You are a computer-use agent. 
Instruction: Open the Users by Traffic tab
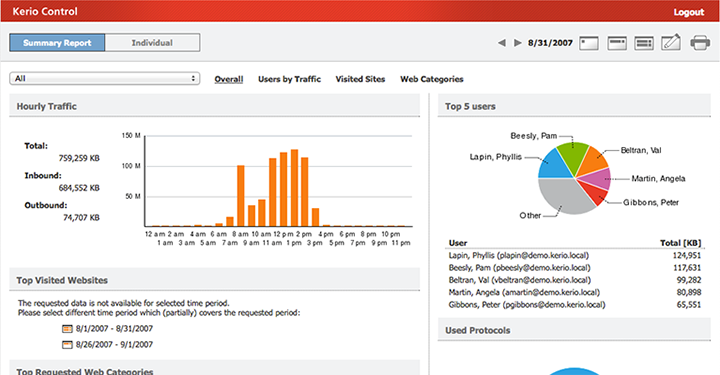click(x=289, y=79)
